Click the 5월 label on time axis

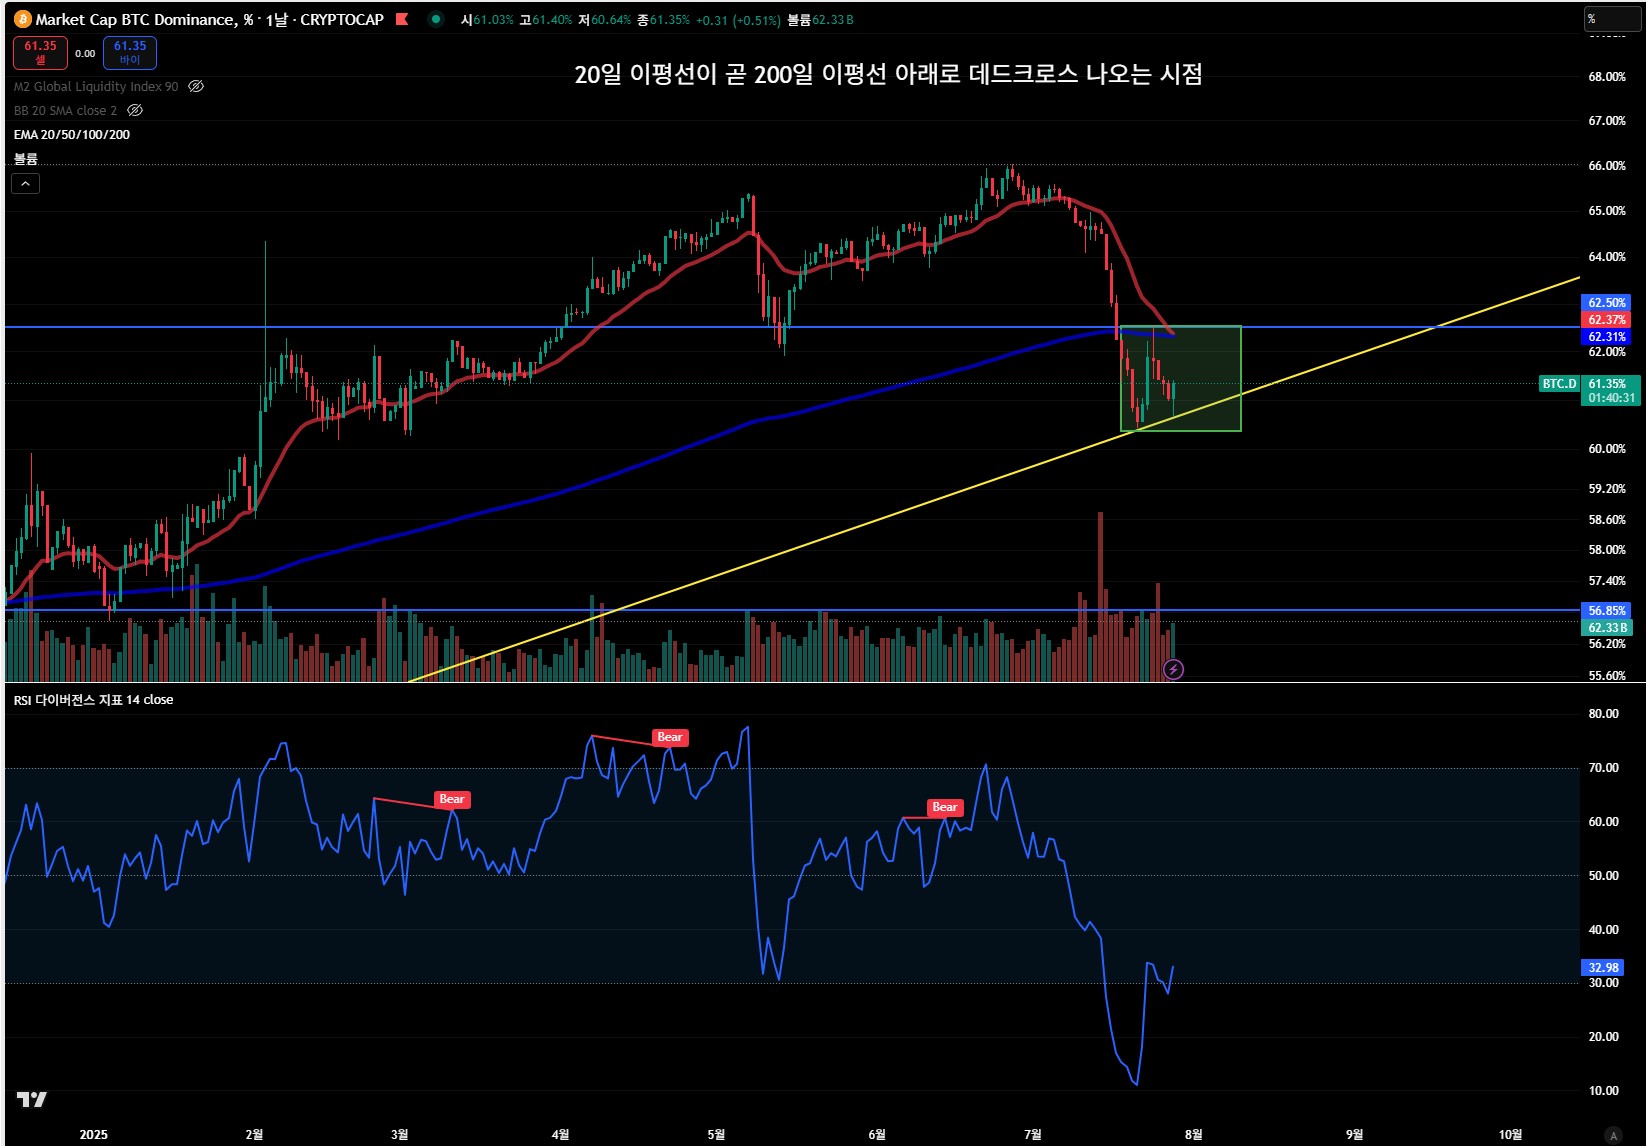tap(716, 1134)
